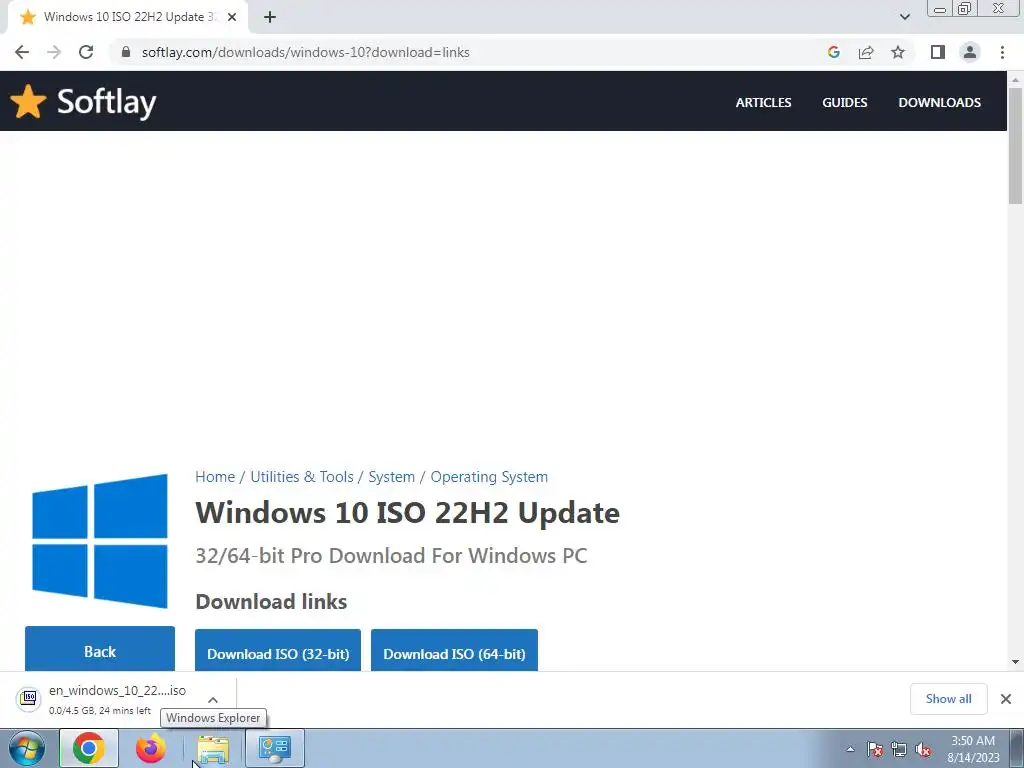Bookmark this page with the star icon

tap(898, 52)
